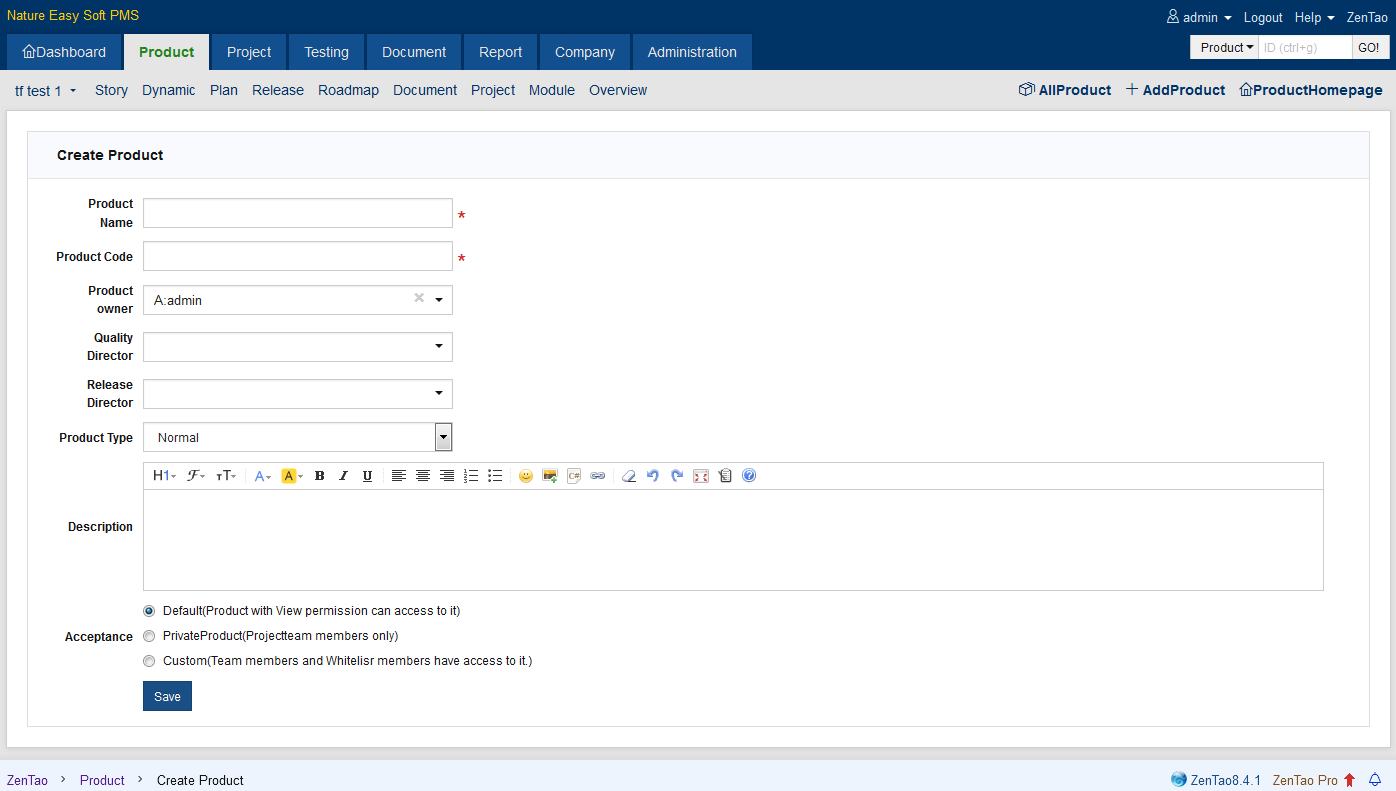Insert a hyperlink using the link icon

coord(598,476)
